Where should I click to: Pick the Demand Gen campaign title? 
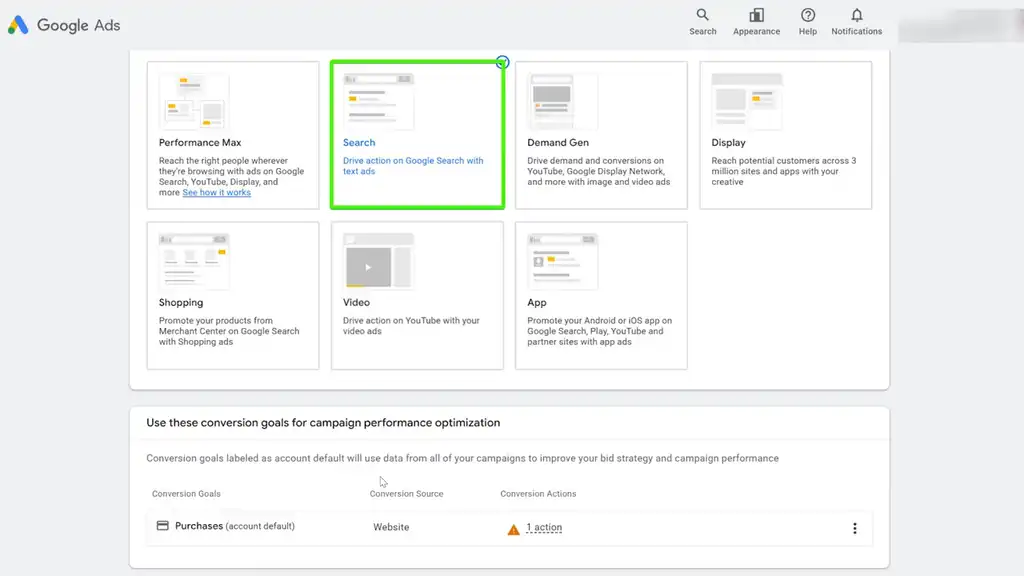[558, 142]
